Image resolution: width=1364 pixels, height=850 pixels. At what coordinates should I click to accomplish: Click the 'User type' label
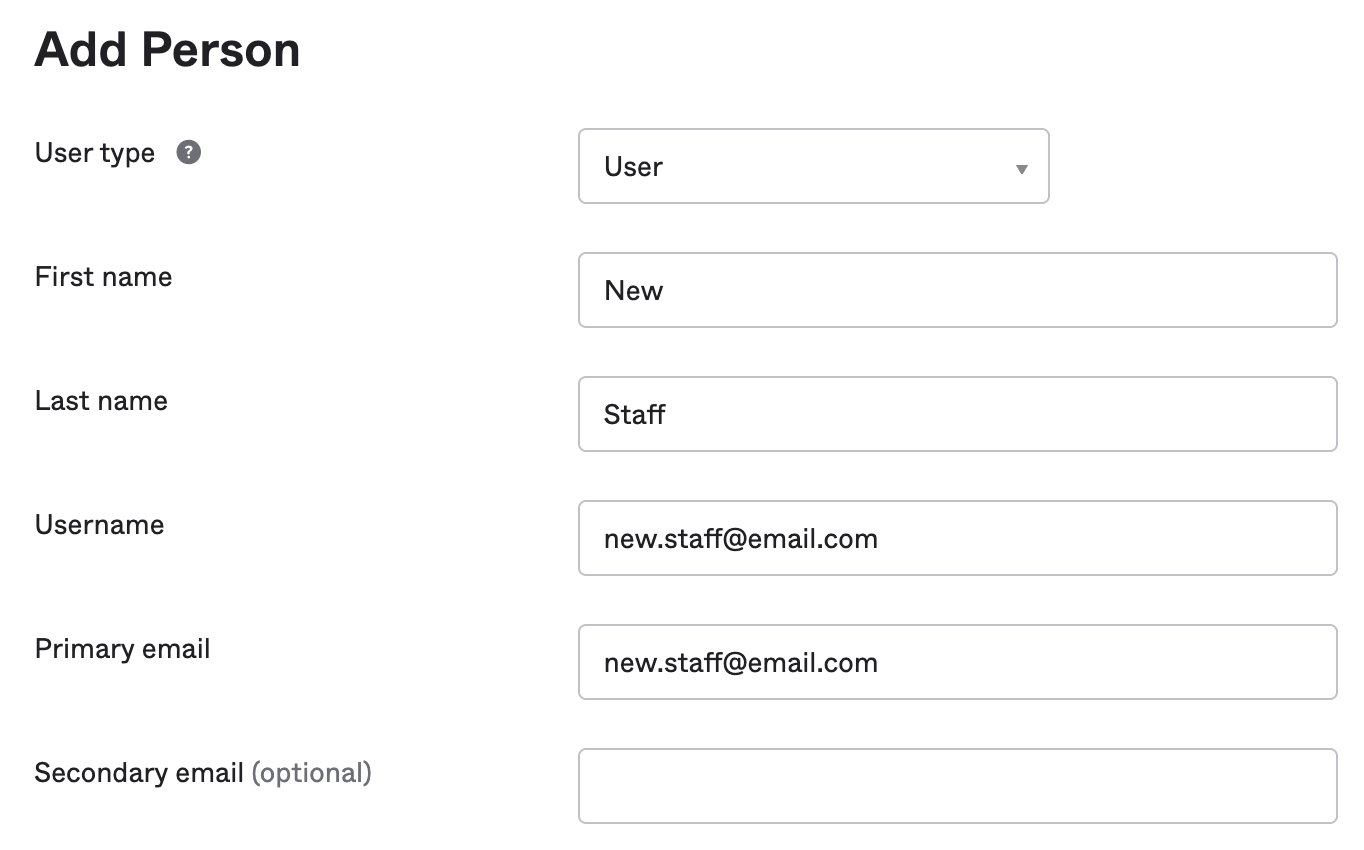[95, 153]
